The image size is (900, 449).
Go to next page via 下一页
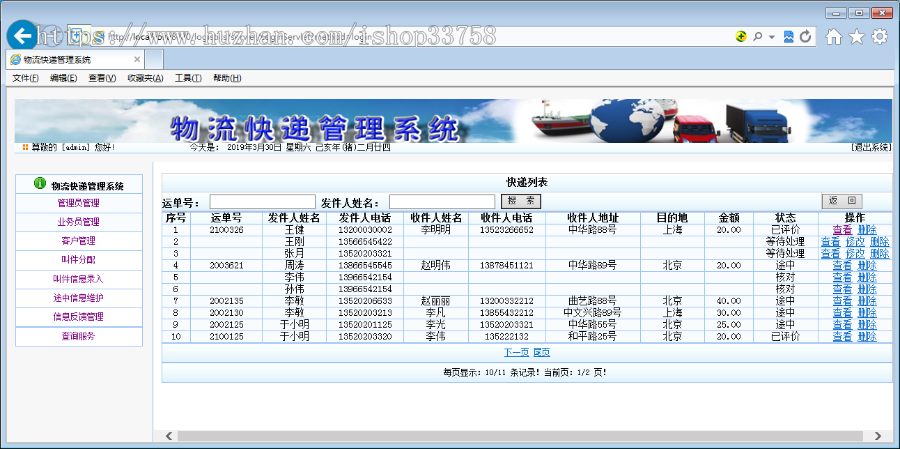pos(517,353)
